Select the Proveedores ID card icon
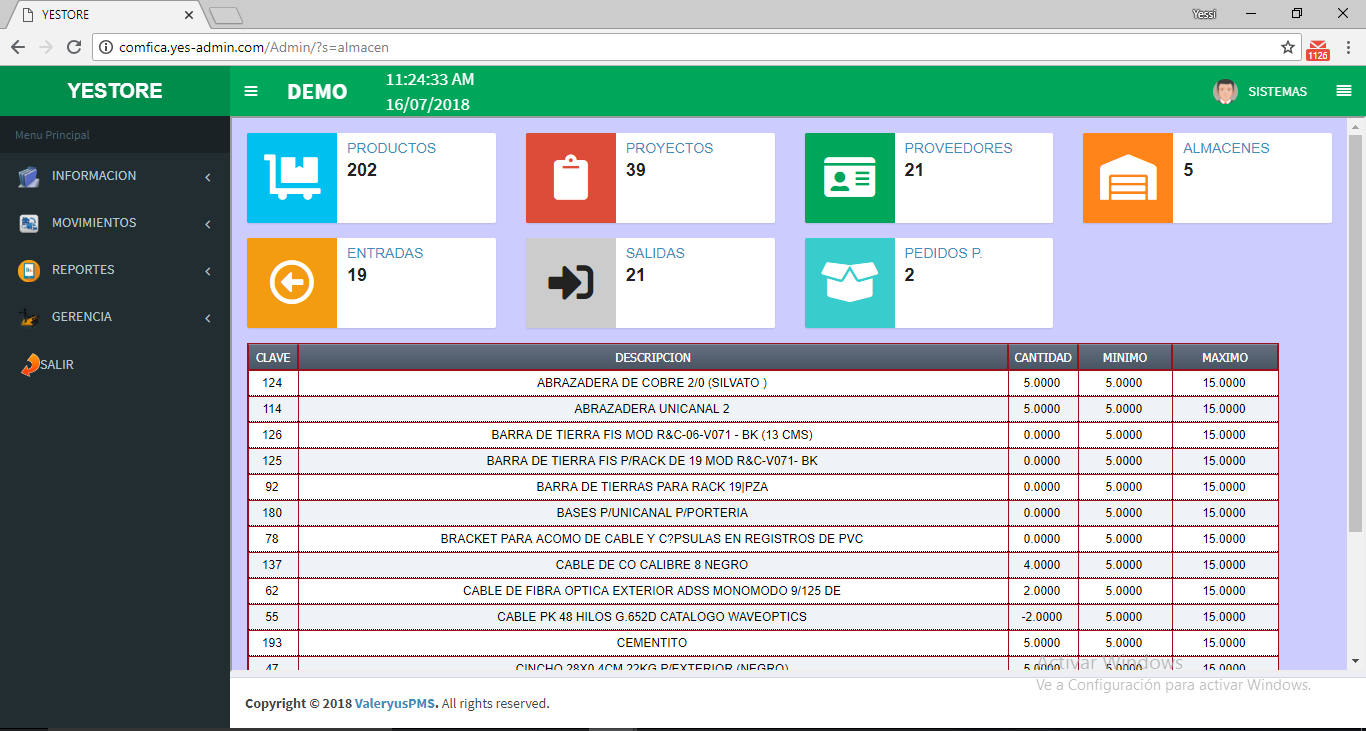 pyautogui.click(x=849, y=178)
